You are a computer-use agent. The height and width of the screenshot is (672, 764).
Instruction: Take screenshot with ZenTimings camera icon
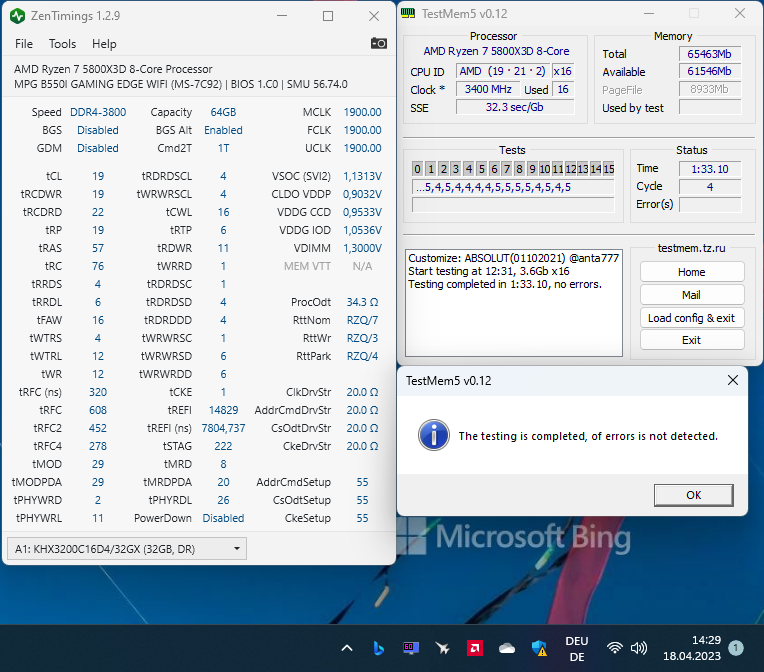point(379,43)
